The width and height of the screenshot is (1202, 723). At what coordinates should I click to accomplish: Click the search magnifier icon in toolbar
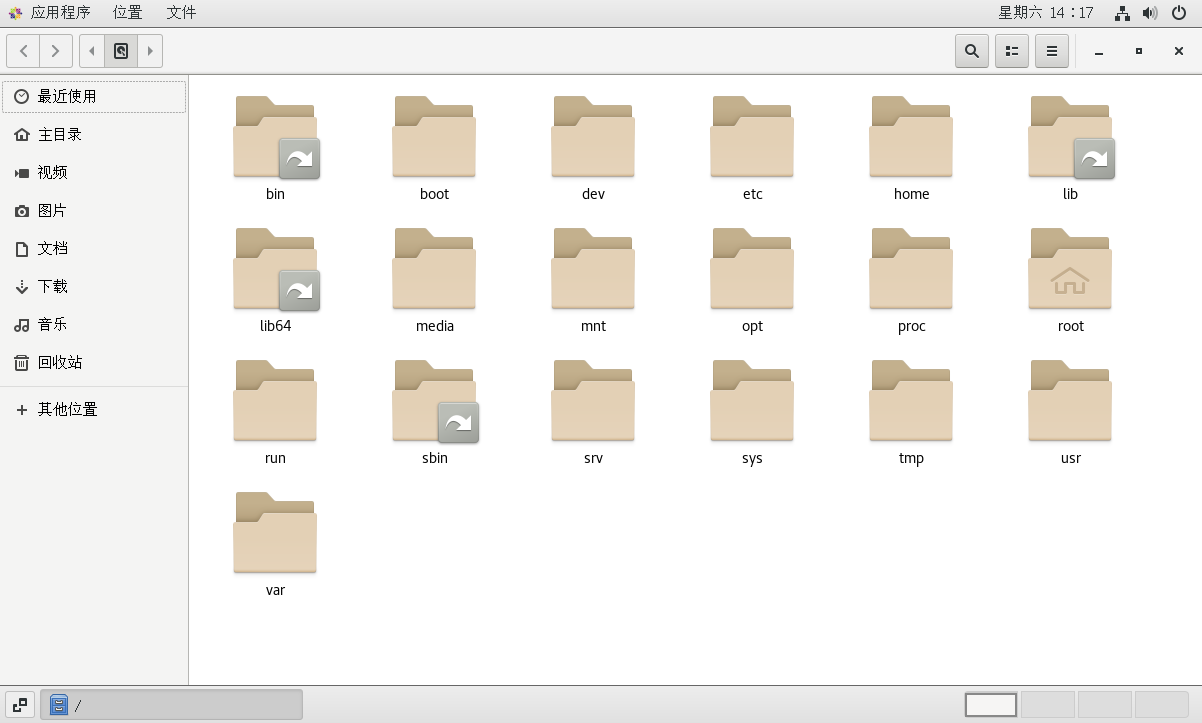point(971,51)
